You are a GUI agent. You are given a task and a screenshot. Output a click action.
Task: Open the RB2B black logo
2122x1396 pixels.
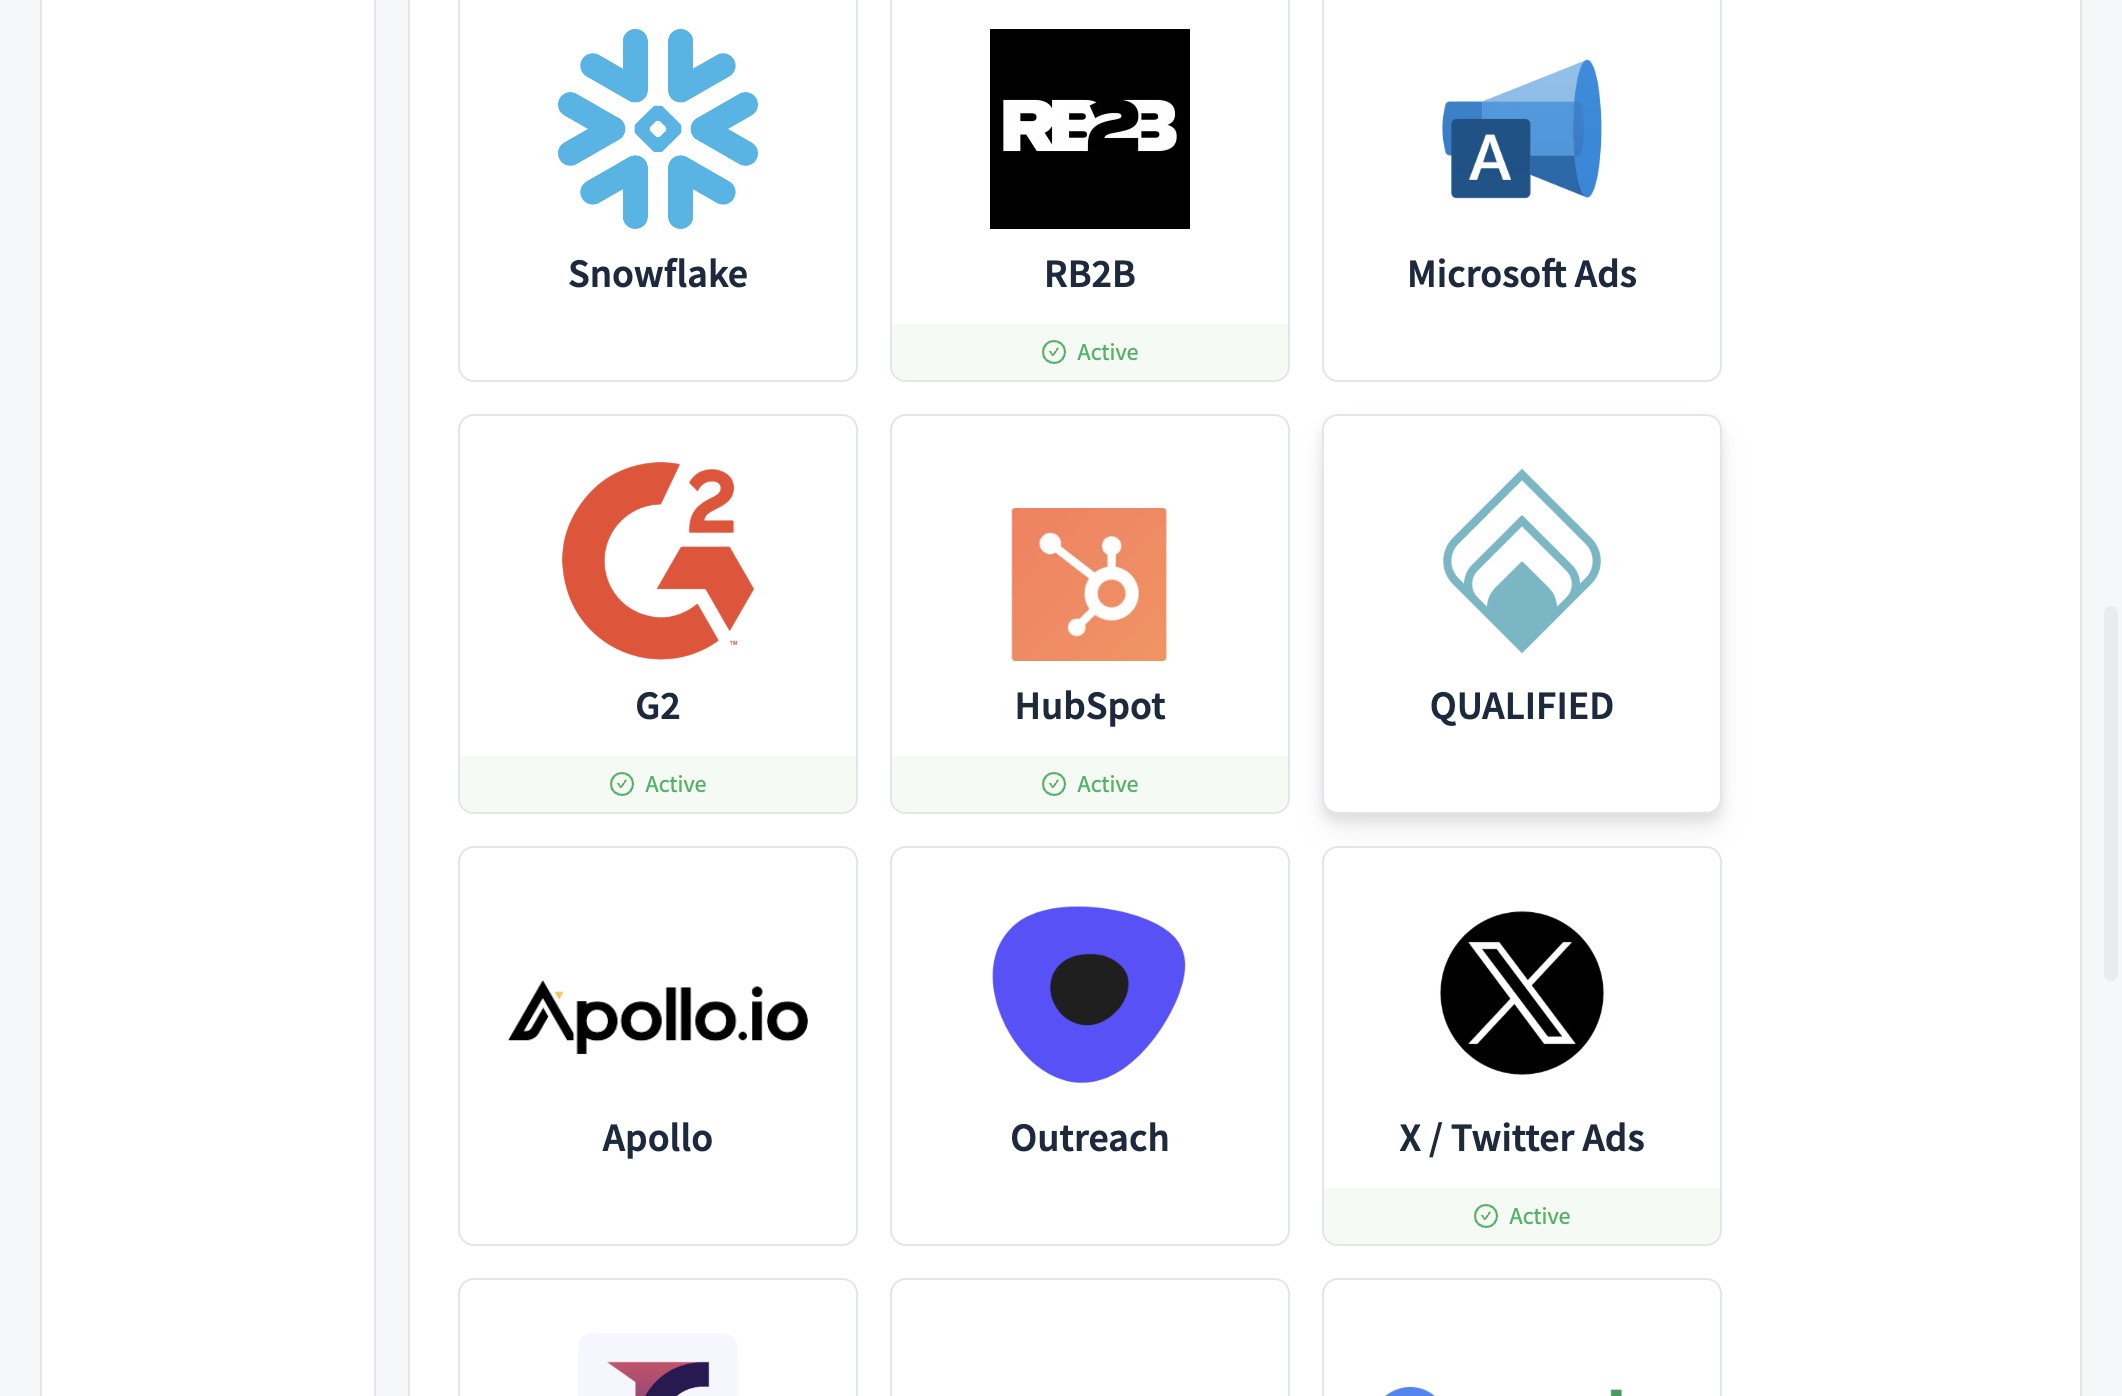click(1089, 129)
